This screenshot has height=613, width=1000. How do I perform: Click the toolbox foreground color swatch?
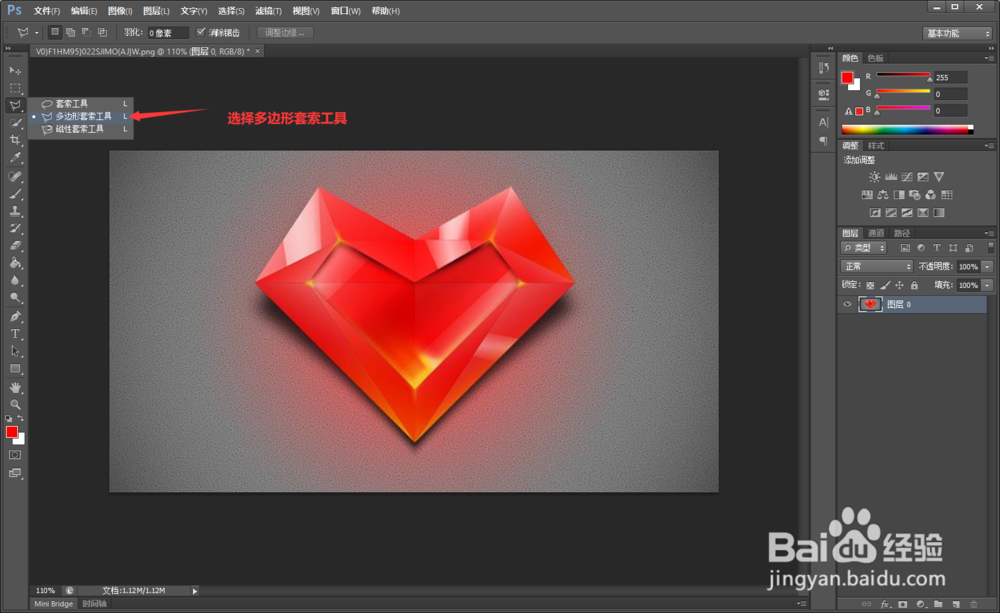tap(11, 432)
